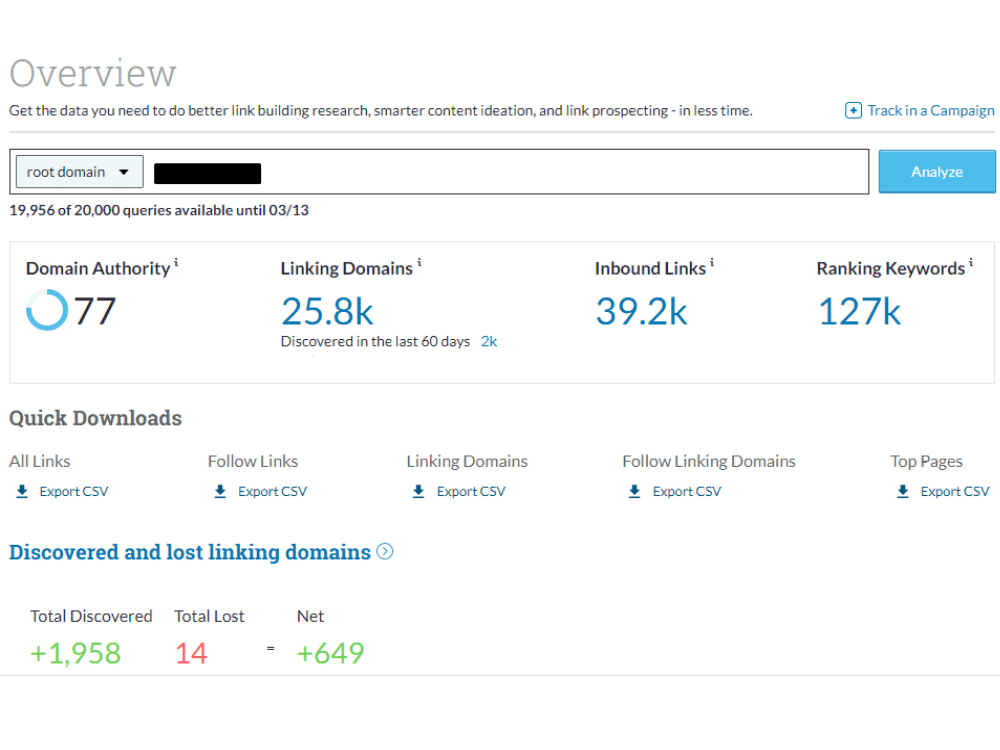
Task: Click the +1,958 Total Discovered value
Action: [x=75, y=653]
